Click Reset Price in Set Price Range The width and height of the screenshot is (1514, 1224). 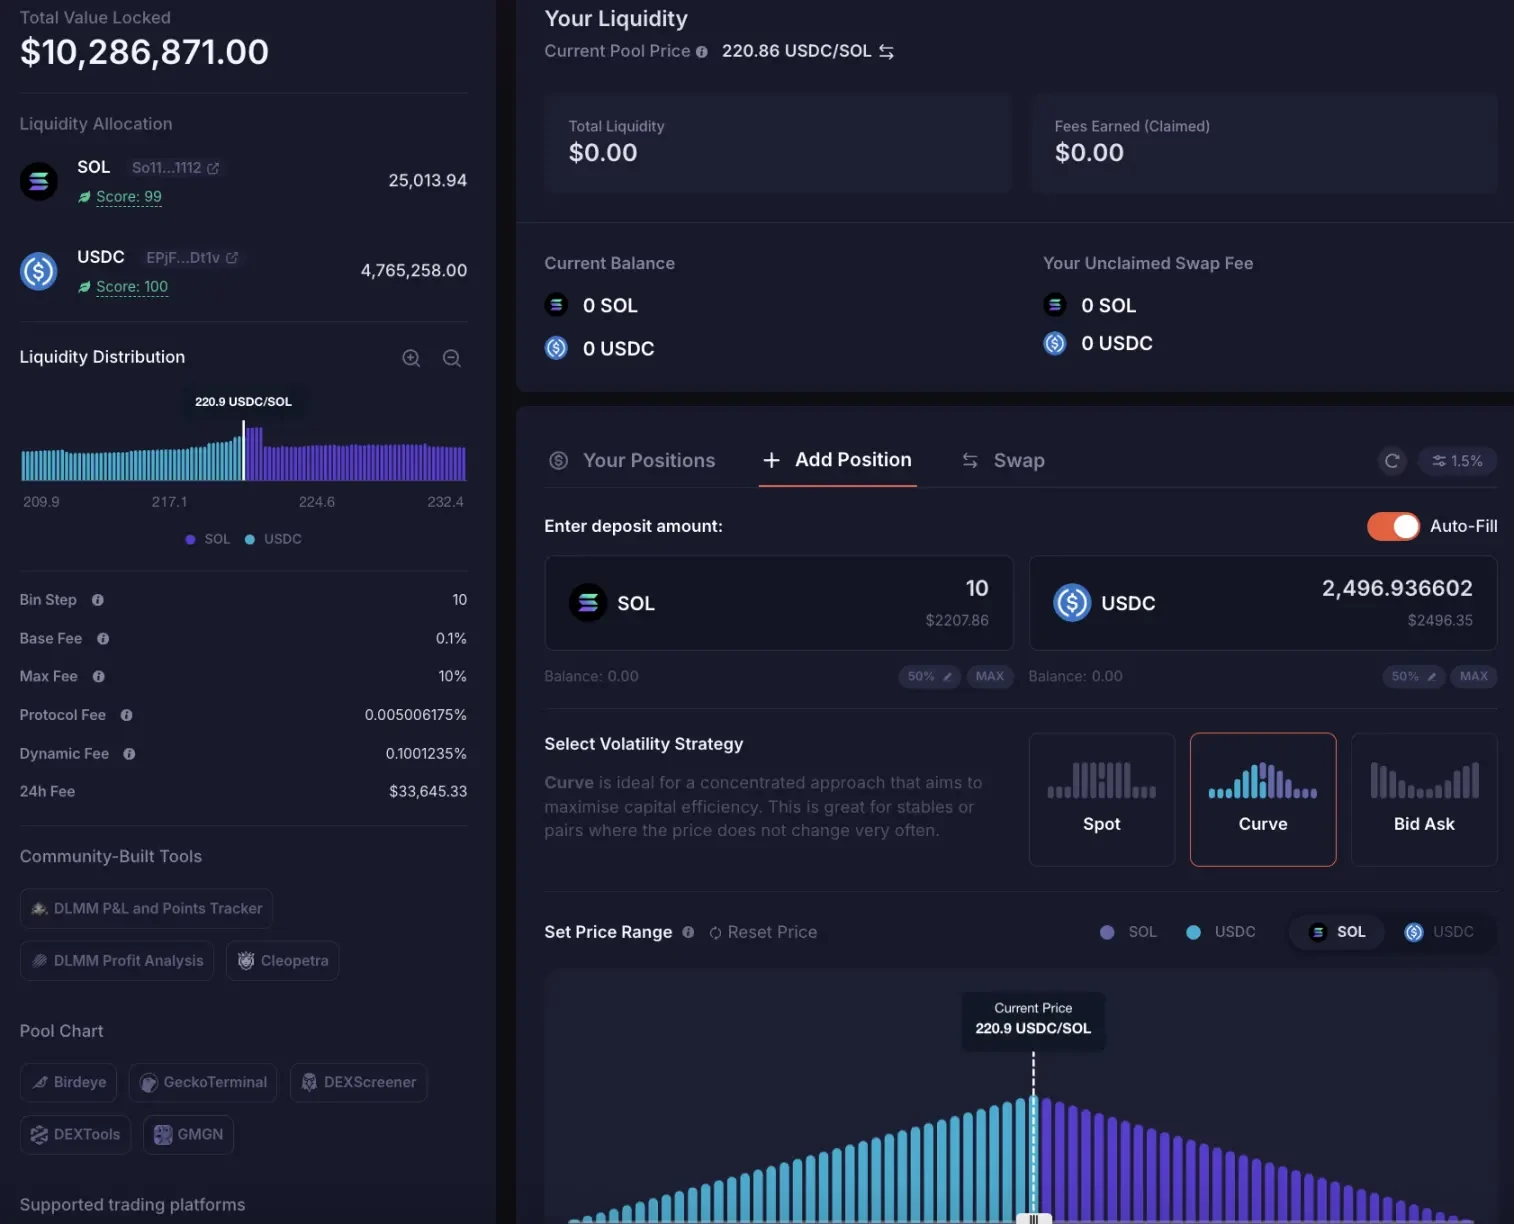[x=763, y=932]
